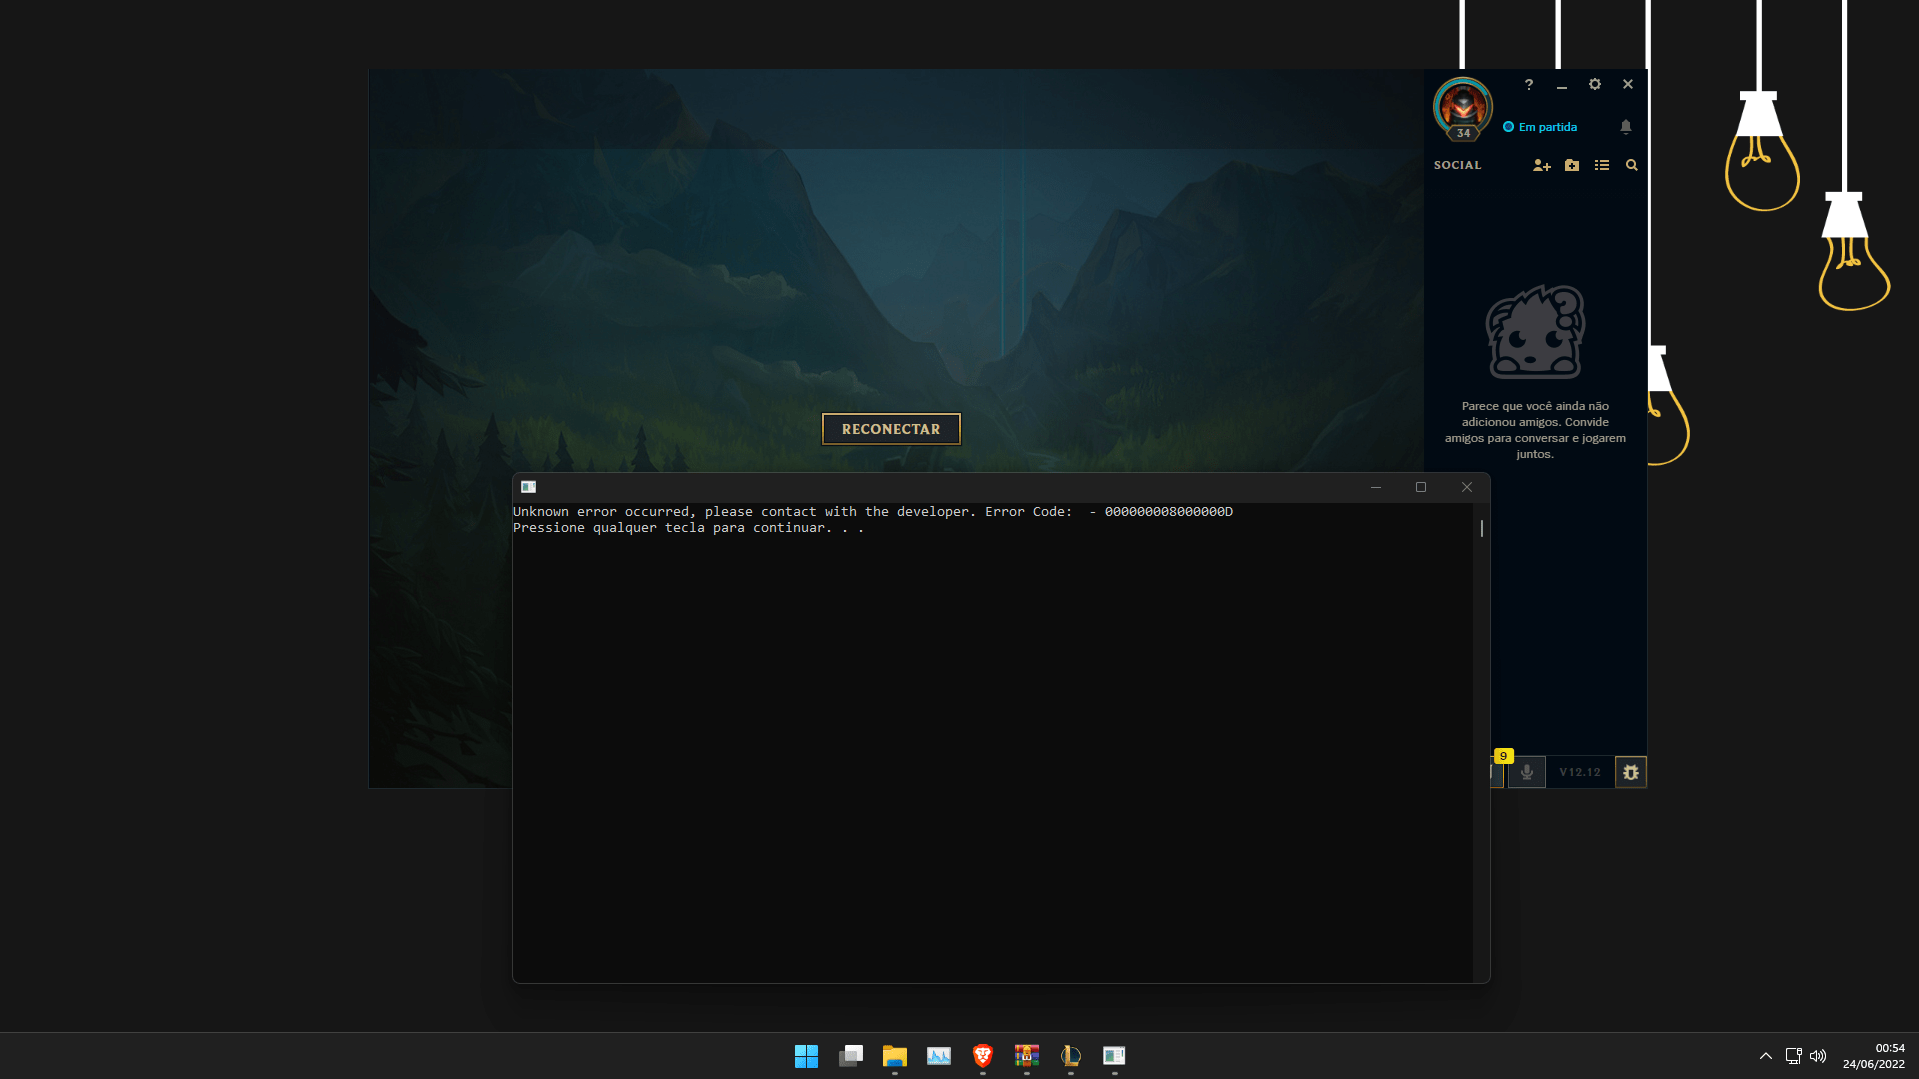This screenshot has width=1919, height=1079.
Task: Click the 'Unknown error occurred' console line
Action: [x=873, y=511]
